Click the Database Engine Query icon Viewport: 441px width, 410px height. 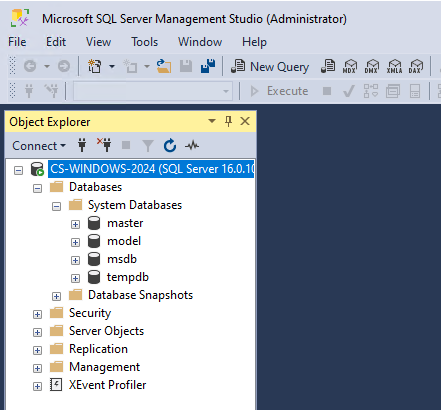click(328, 66)
